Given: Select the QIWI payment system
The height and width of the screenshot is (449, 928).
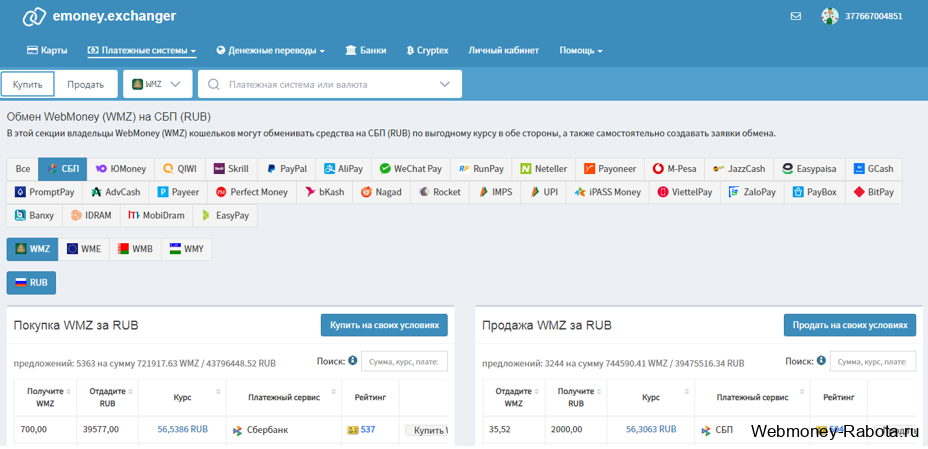Looking at the screenshot, I should pyautogui.click(x=180, y=169).
